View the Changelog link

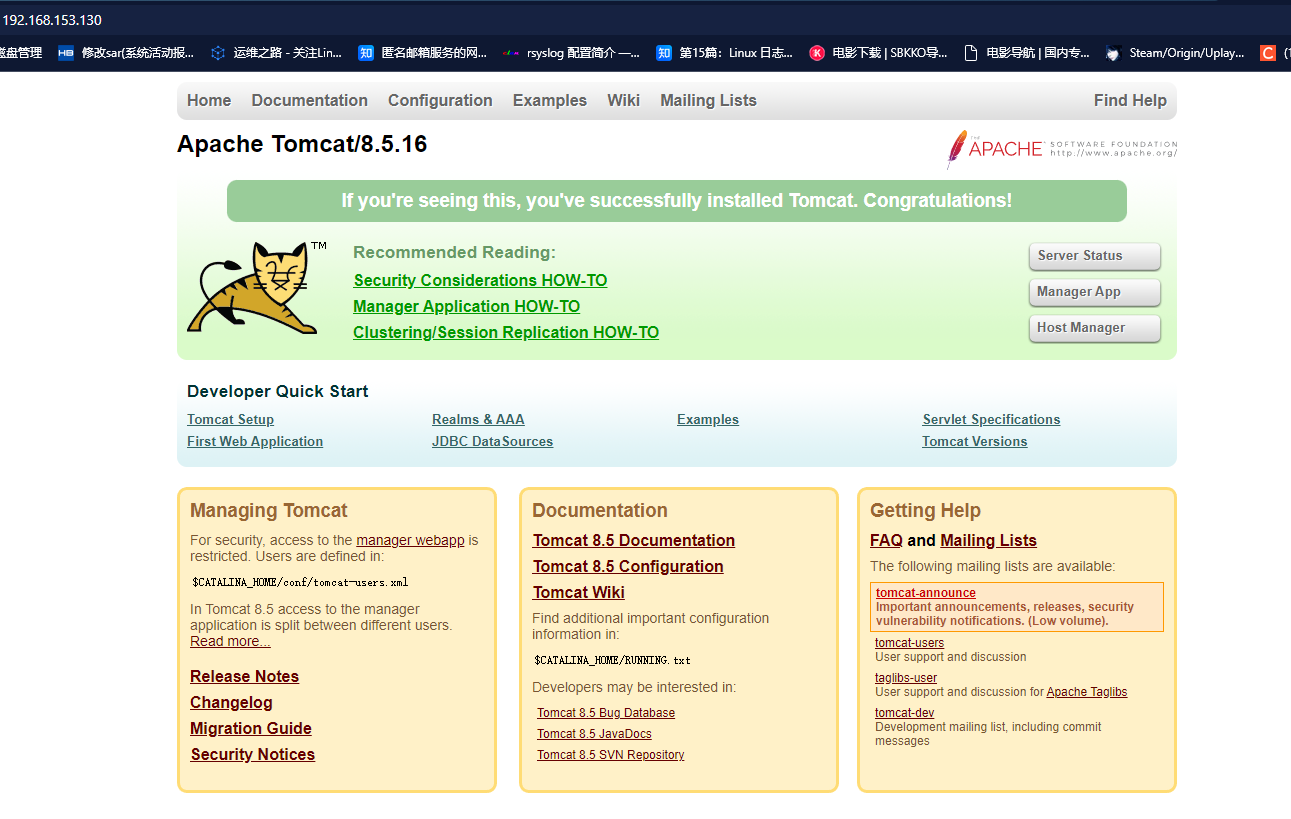[231, 703]
